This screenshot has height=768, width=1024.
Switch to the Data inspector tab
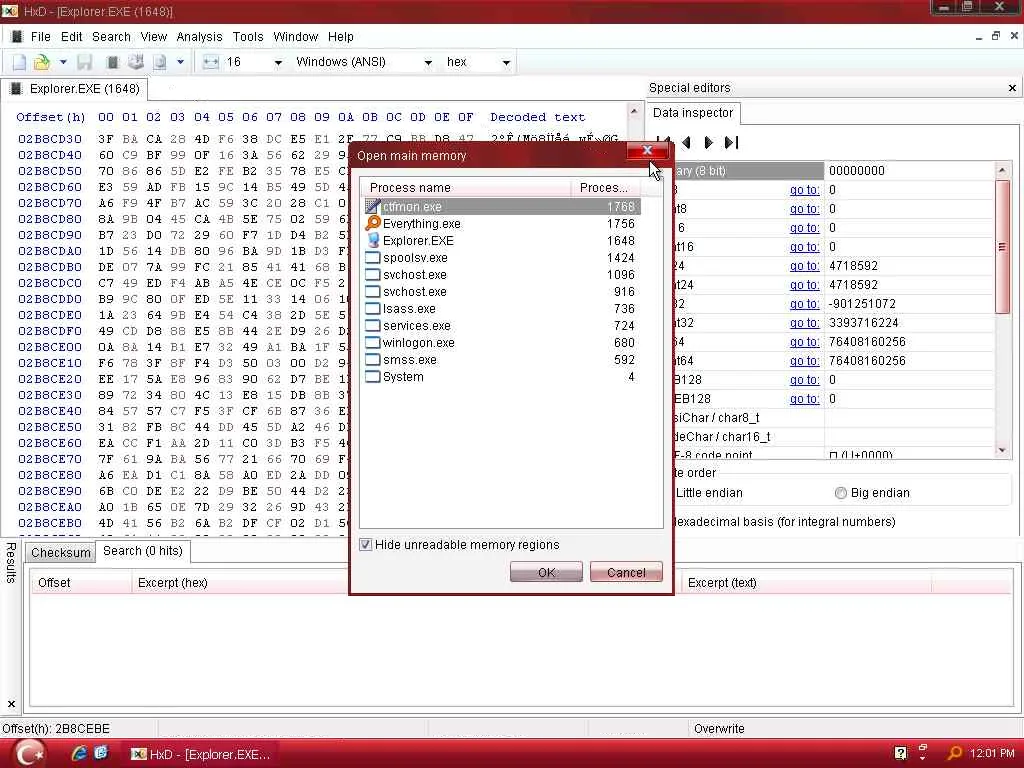[693, 113]
